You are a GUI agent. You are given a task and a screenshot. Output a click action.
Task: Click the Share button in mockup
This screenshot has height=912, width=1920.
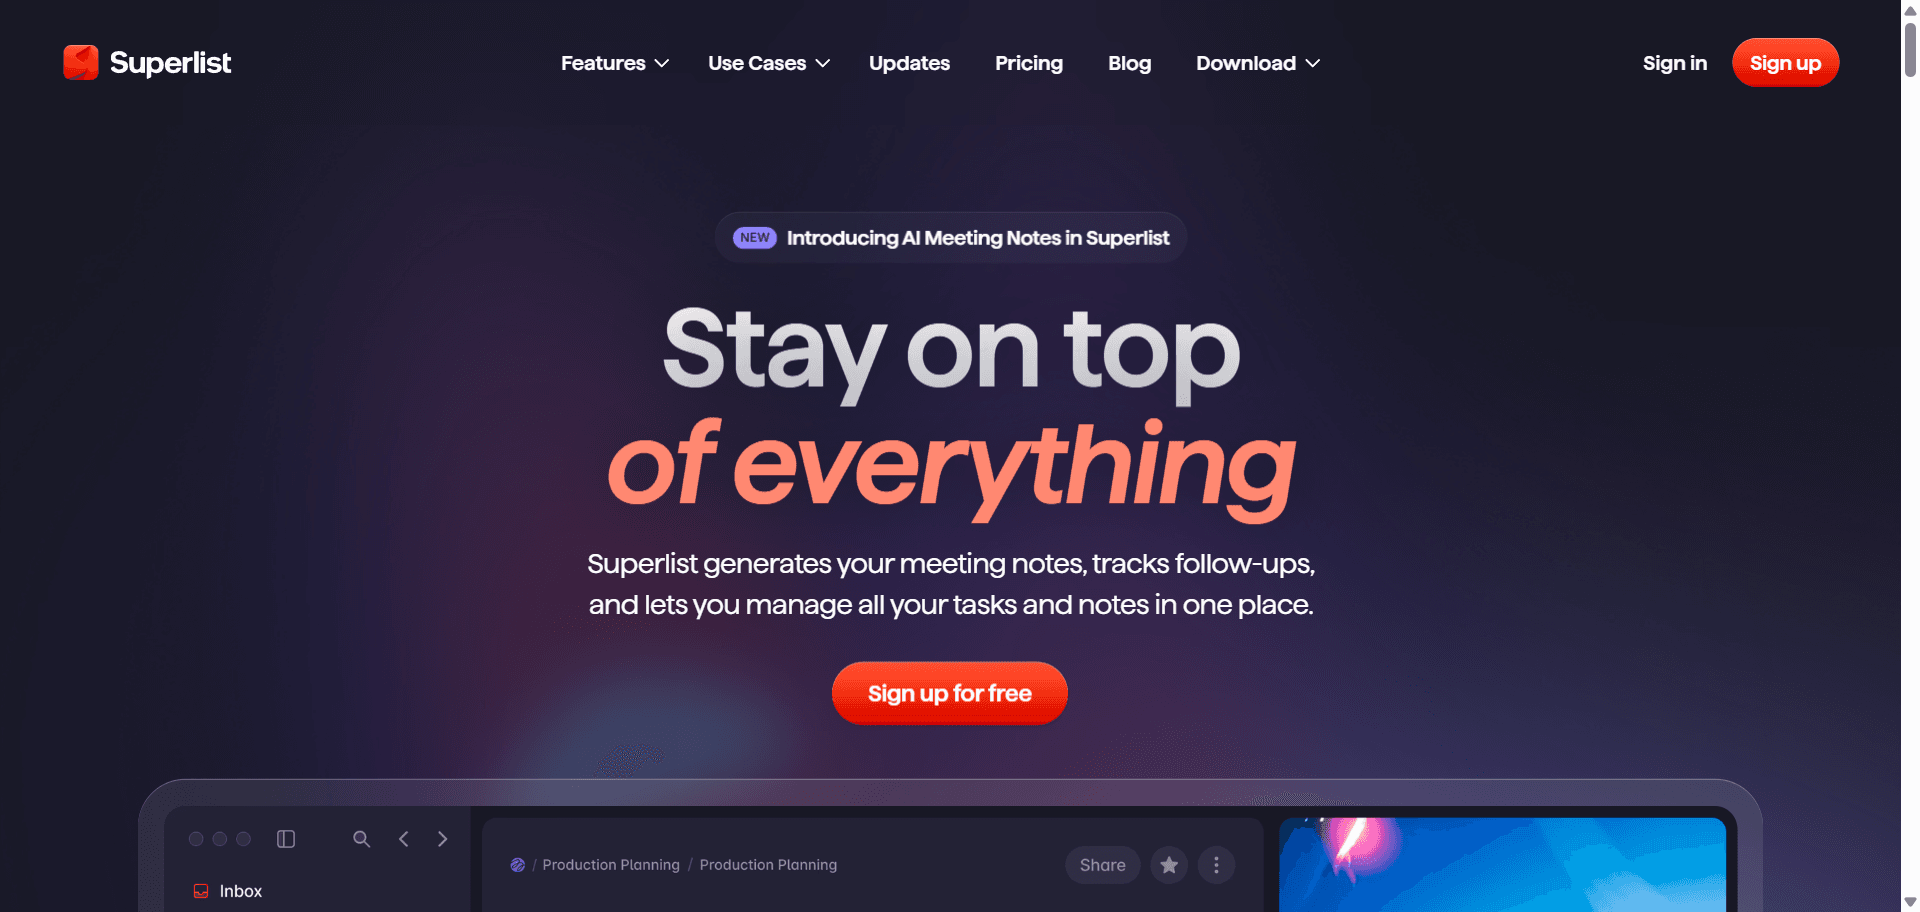pyautogui.click(x=1102, y=865)
